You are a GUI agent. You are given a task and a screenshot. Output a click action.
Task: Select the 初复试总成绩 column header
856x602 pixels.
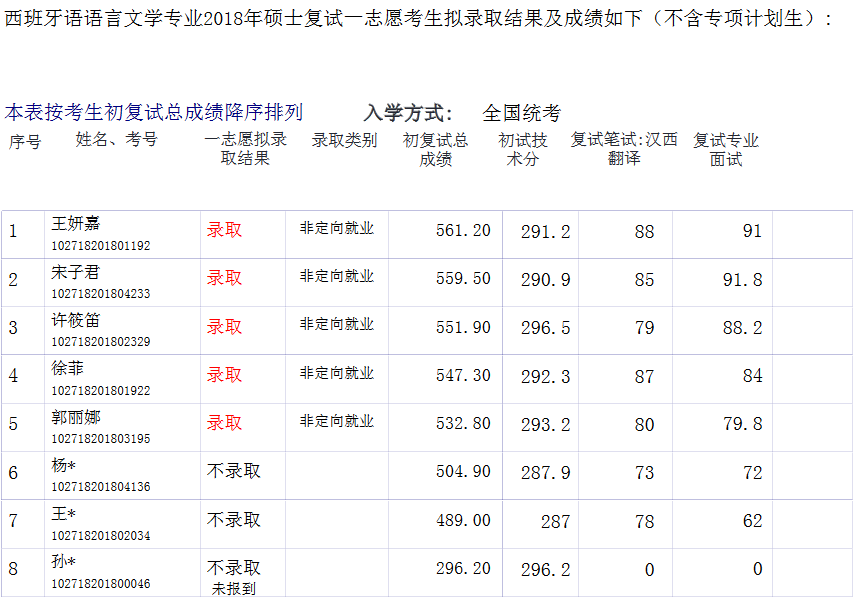[435, 150]
